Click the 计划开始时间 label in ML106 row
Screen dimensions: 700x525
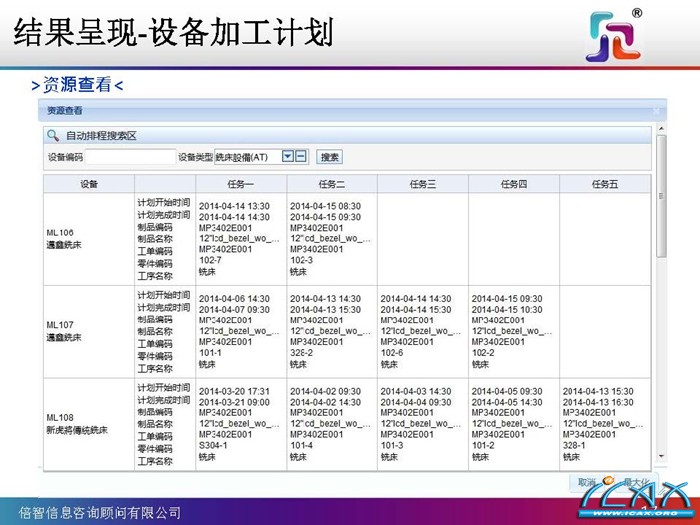pyautogui.click(x=164, y=203)
